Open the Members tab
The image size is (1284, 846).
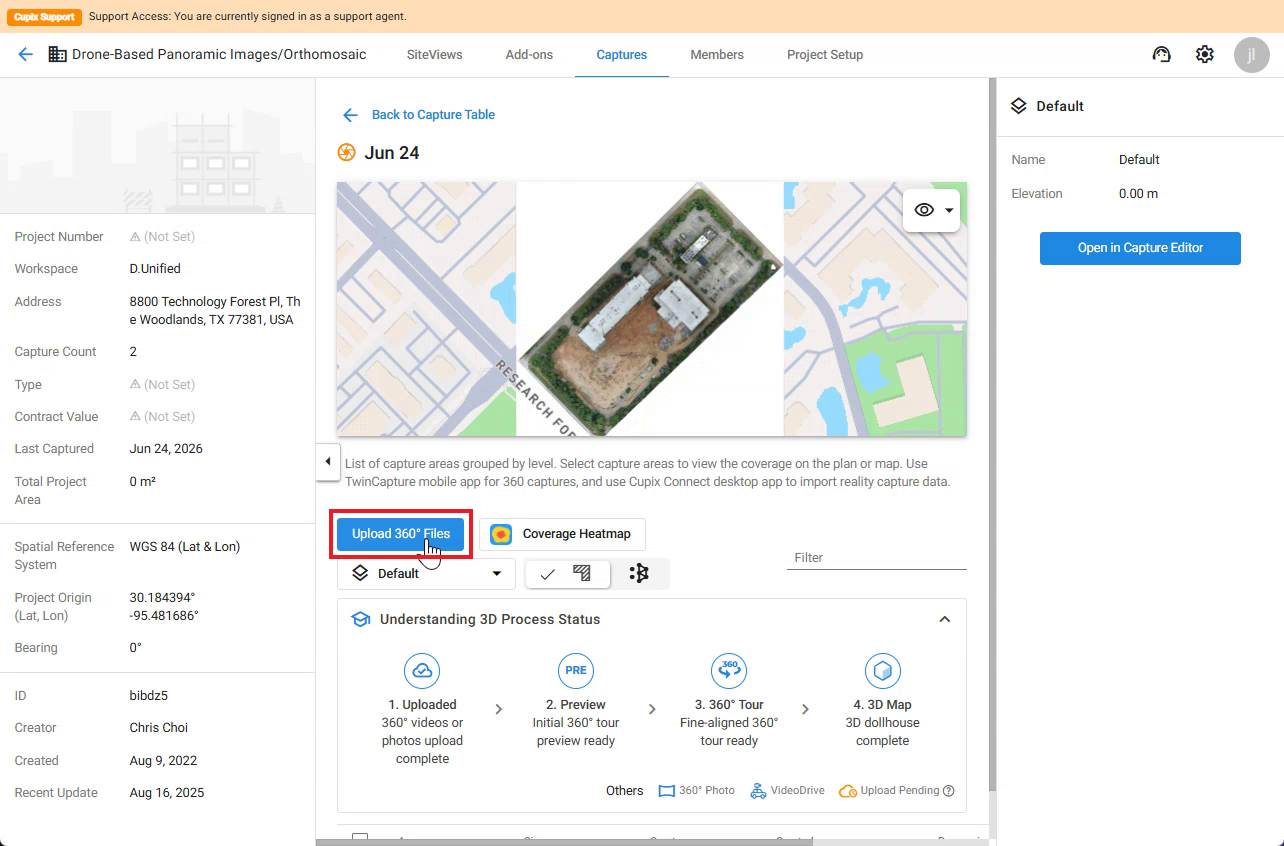[x=717, y=55]
